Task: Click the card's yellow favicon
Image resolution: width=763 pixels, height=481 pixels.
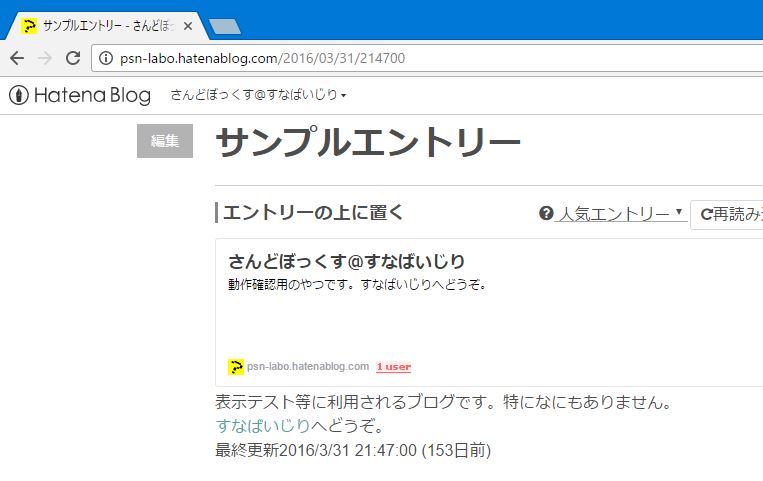Action: (236, 367)
